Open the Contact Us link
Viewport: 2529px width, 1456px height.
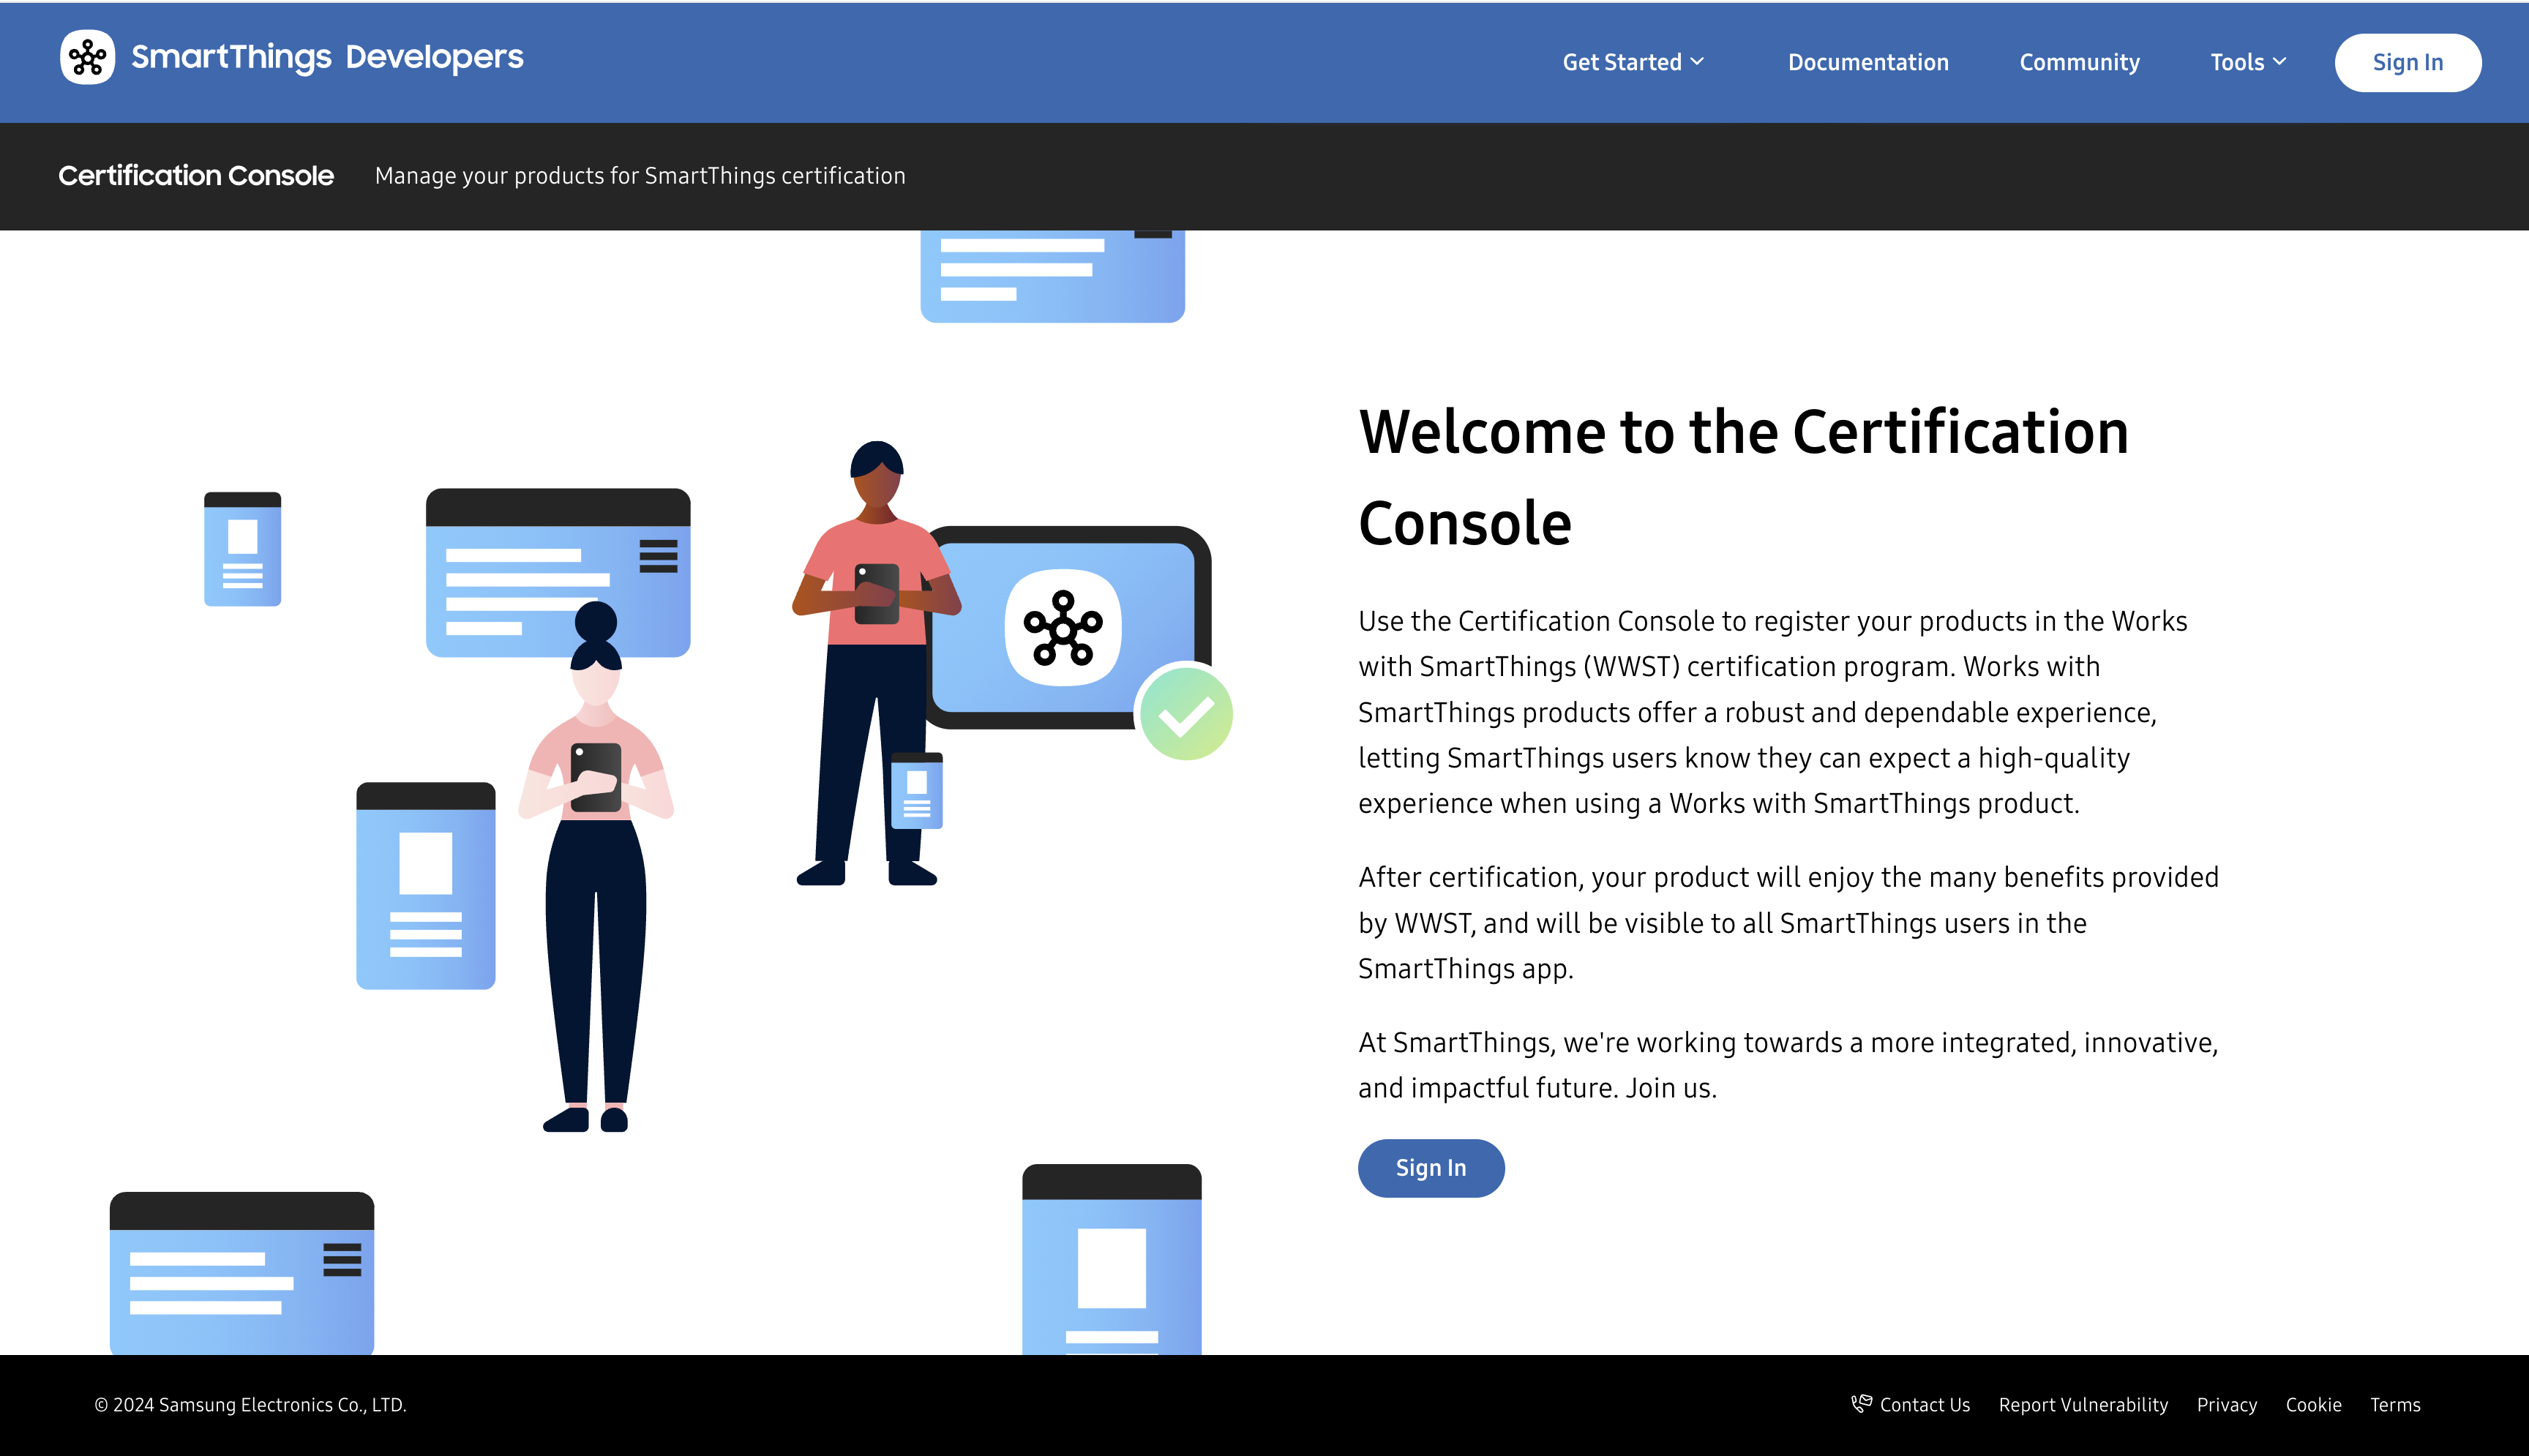tap(1924, 1405)
